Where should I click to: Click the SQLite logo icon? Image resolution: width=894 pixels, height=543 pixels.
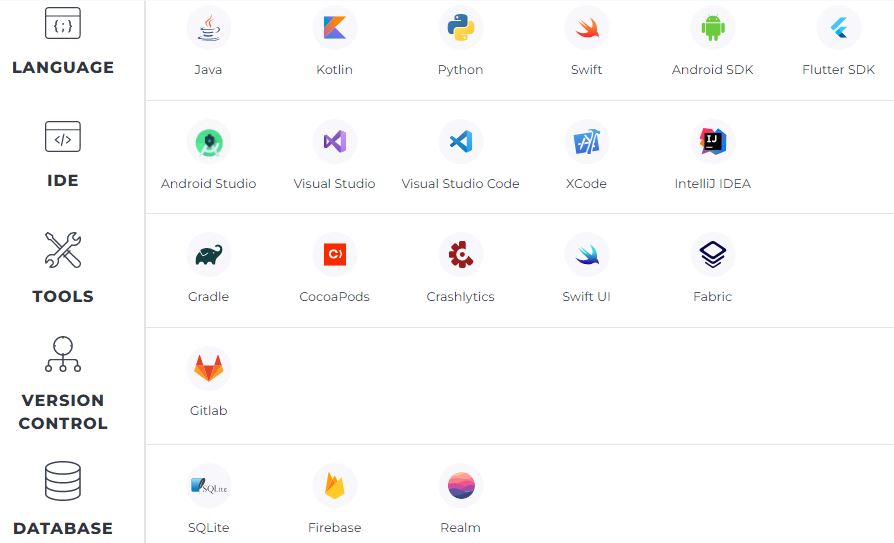(x=209, y=485)
